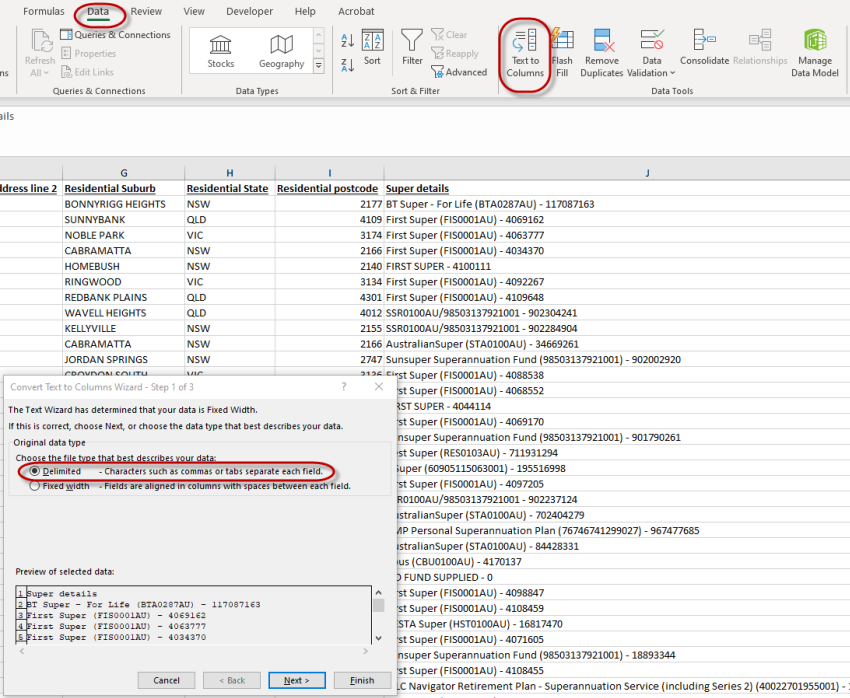The height and width of the screenshot is (698, 850).
Task: Sort A to Z ascending
Action: [x=347, y=40]
